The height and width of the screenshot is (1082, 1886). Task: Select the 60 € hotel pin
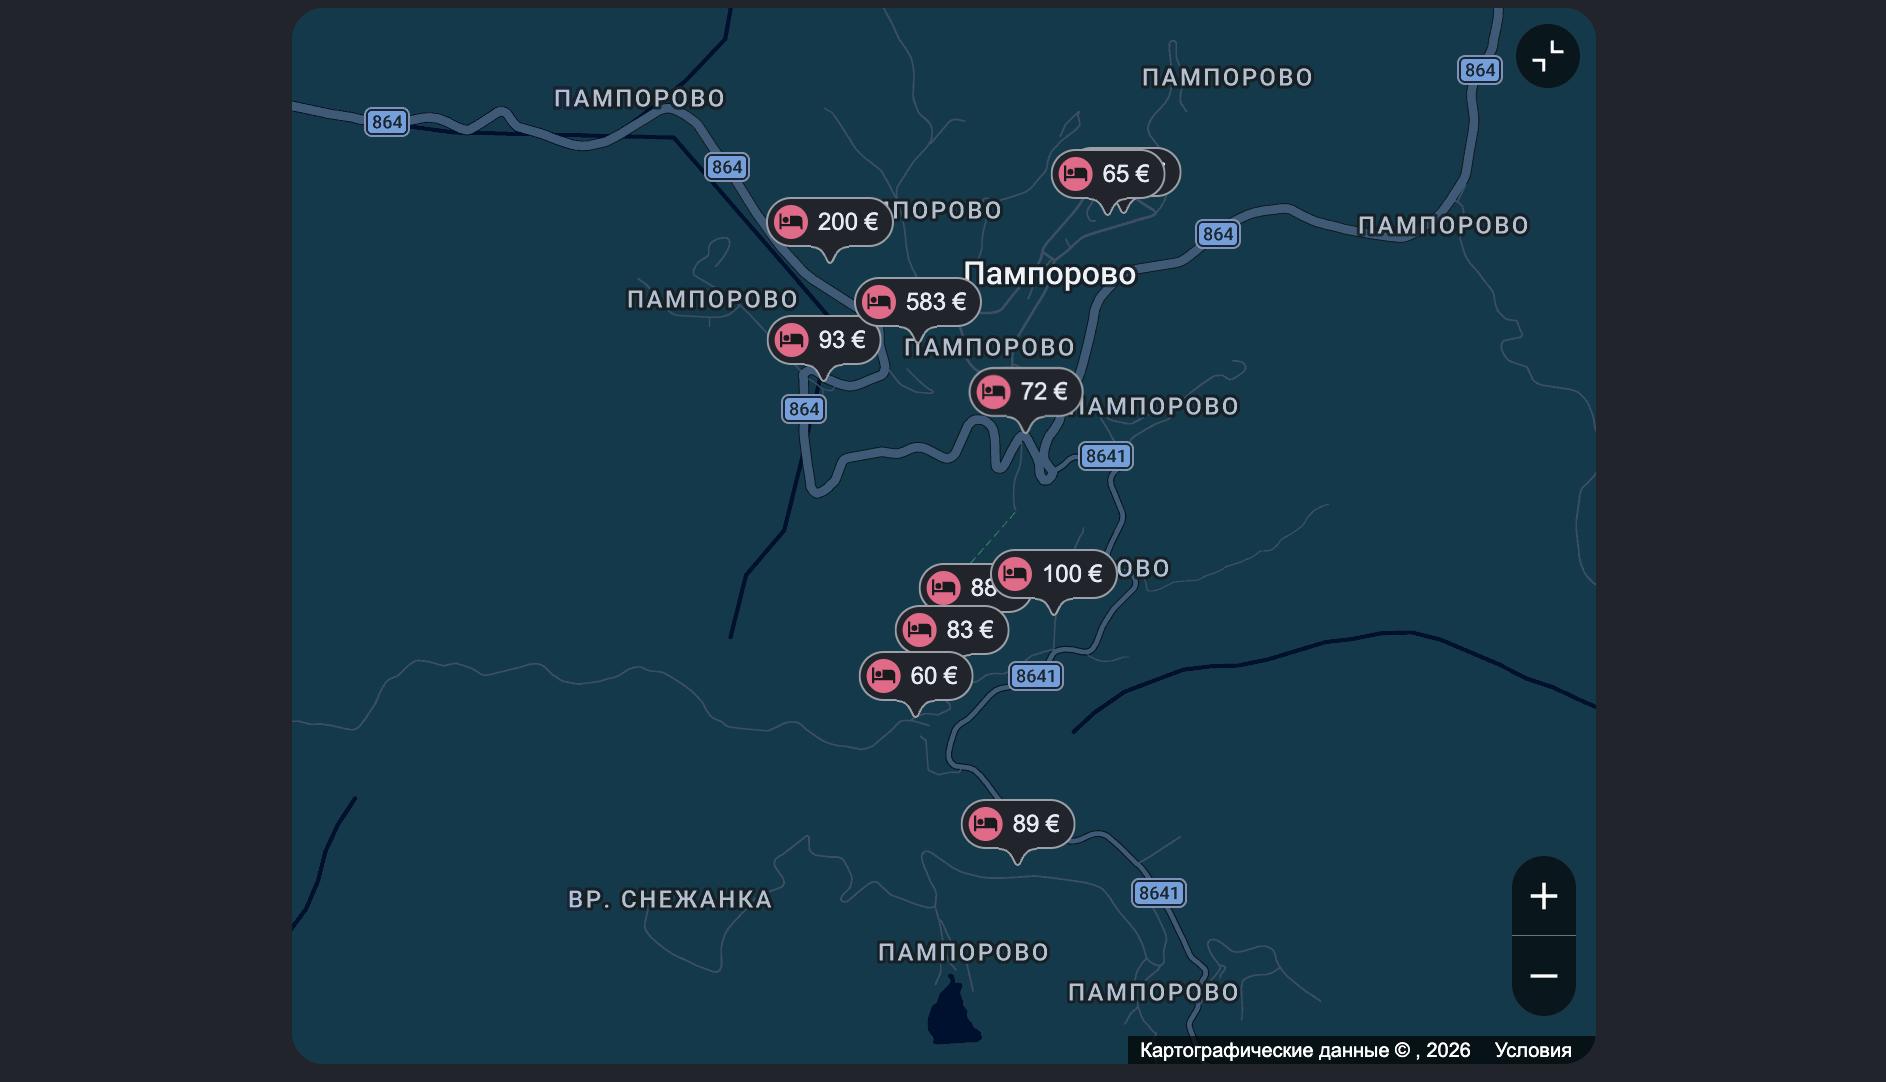[x=916, y=676]
